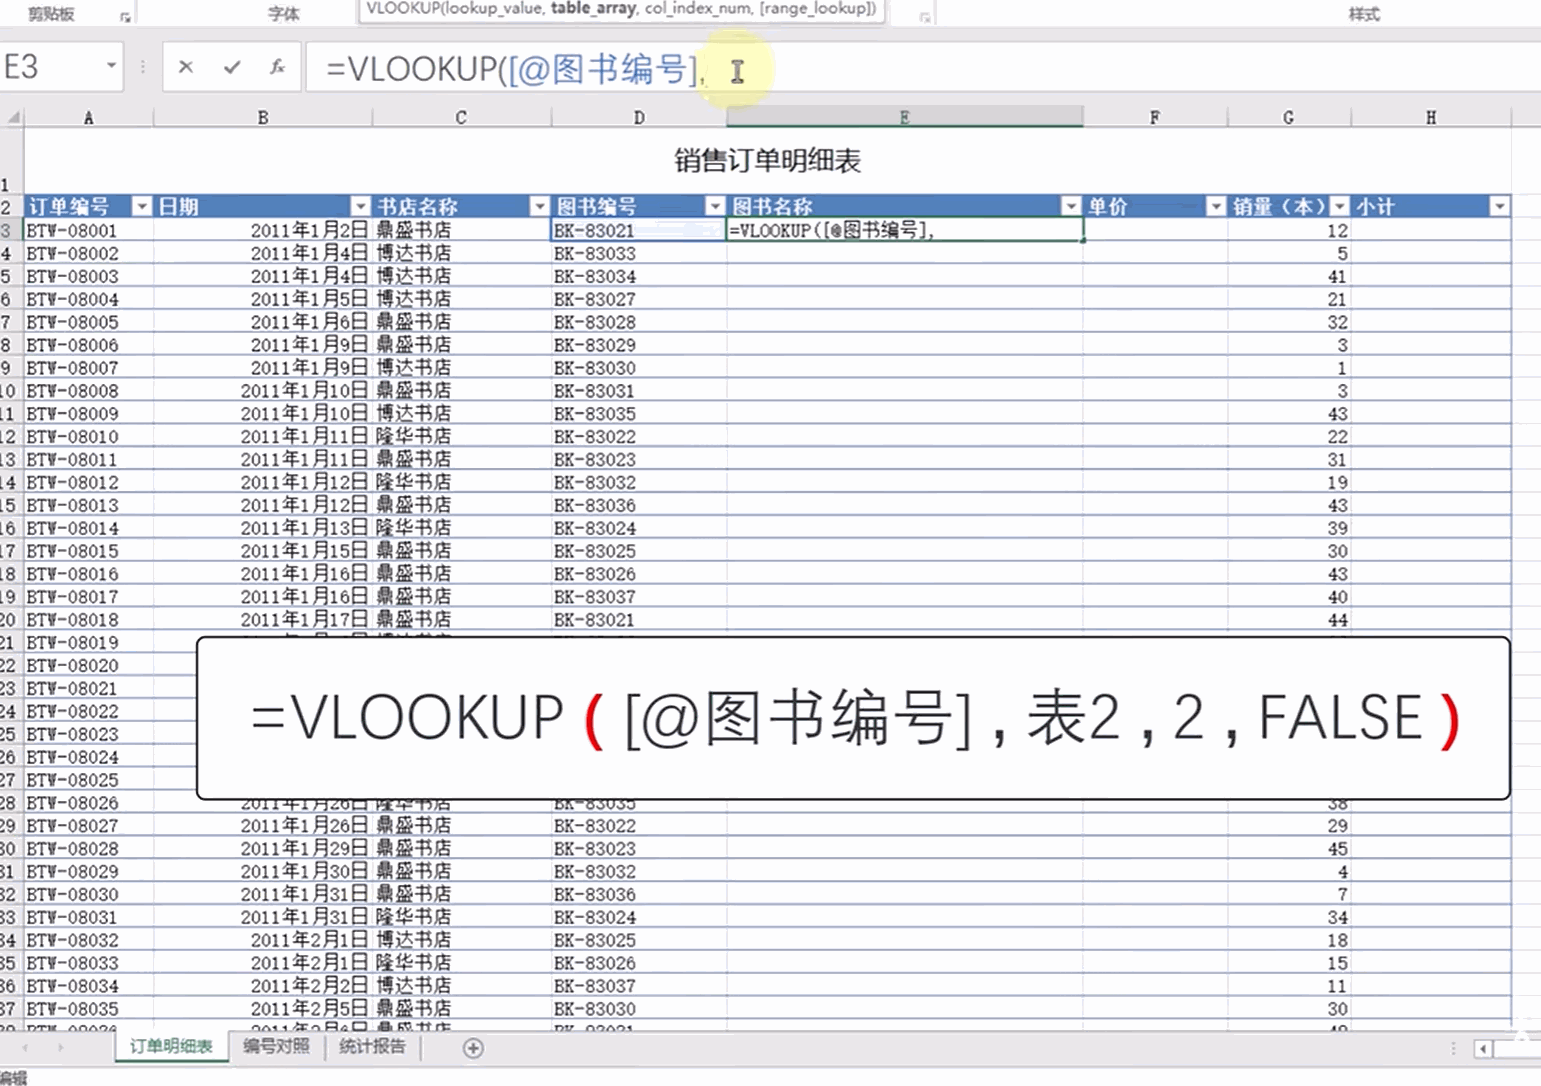Click the next-sheet navigation arrow
Viewport: 1541px width, 1086px height.
[x=60, y=1048]
